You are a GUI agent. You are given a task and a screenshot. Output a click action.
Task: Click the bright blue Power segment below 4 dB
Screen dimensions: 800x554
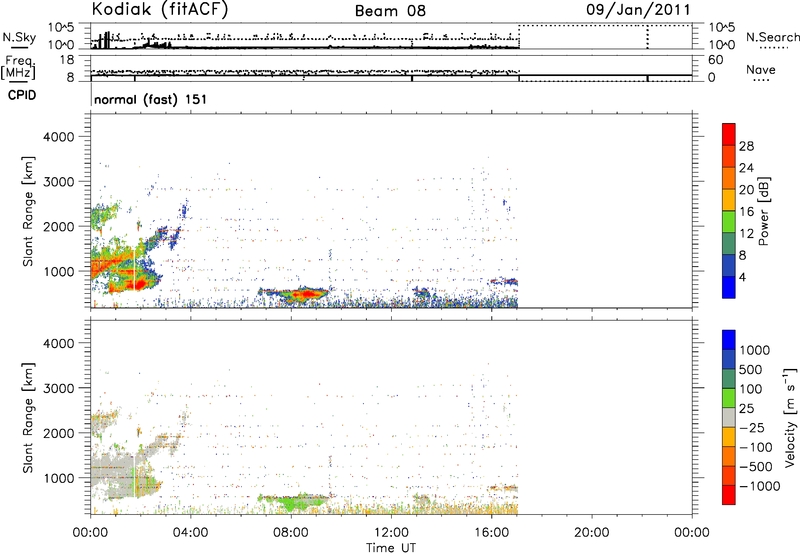[729, 287]
